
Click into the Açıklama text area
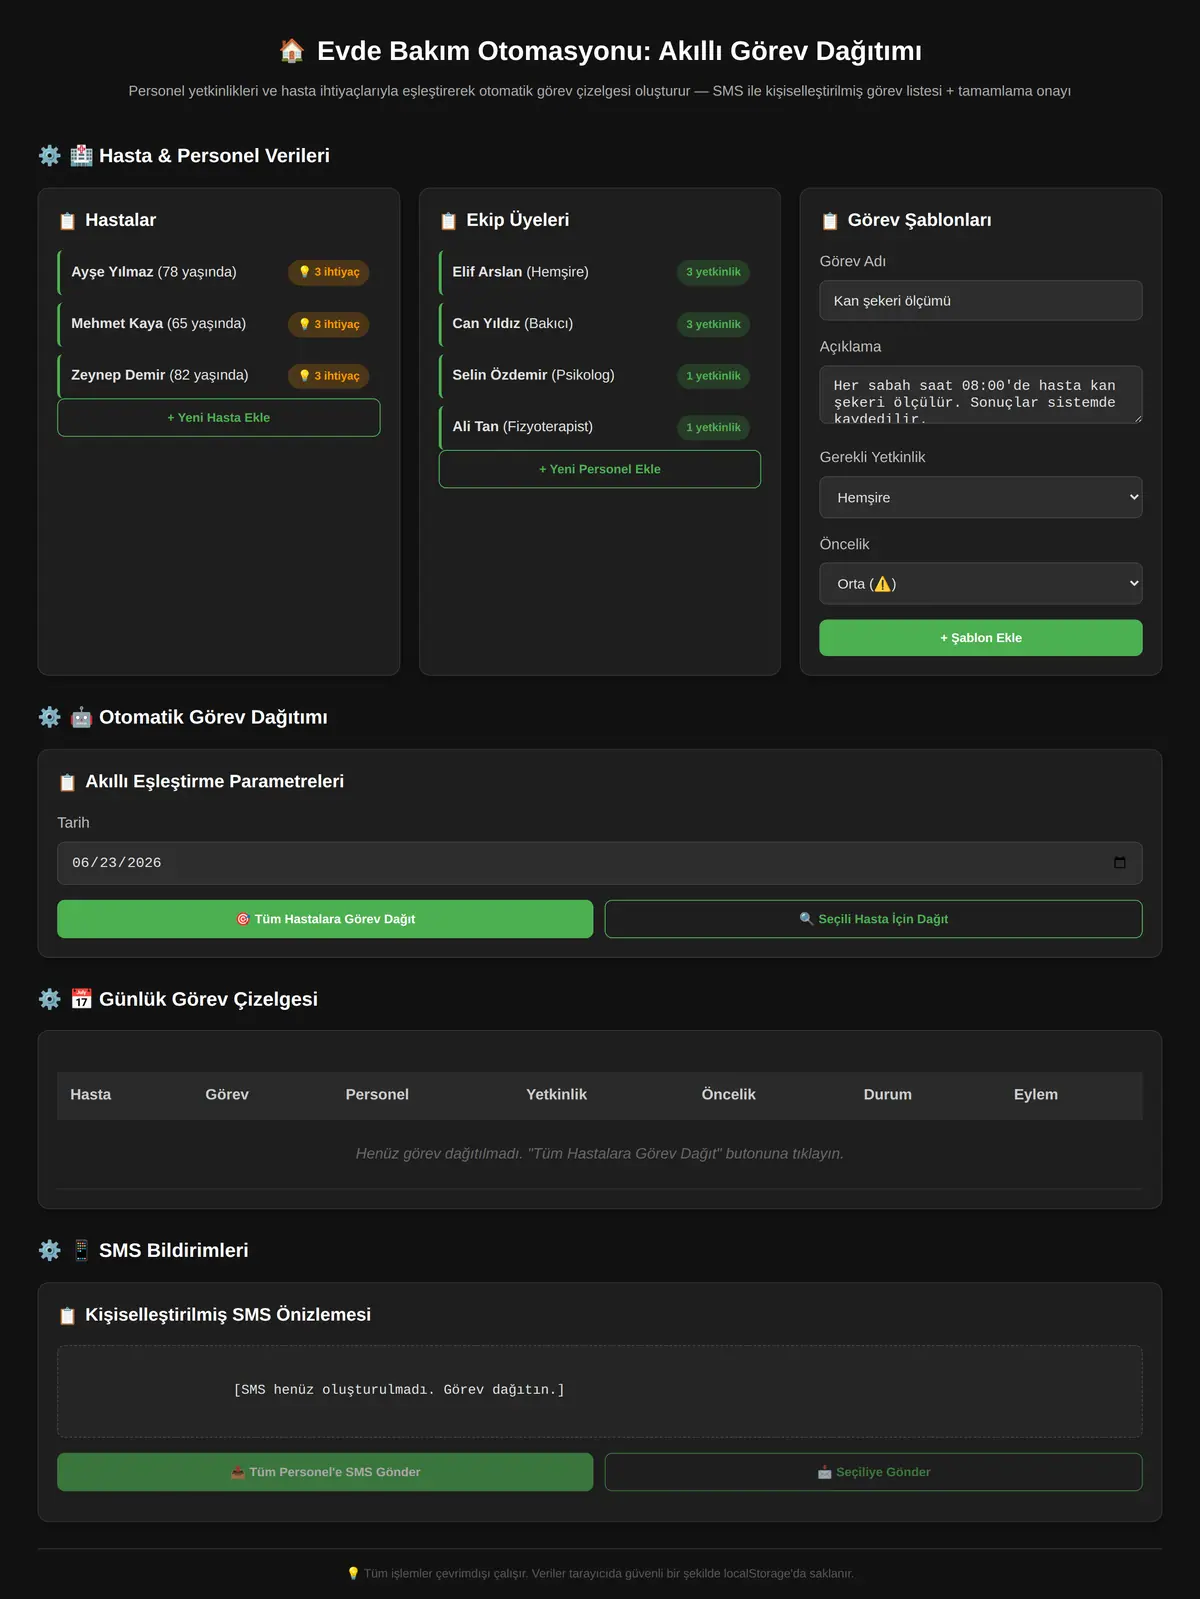click(981, 395)
